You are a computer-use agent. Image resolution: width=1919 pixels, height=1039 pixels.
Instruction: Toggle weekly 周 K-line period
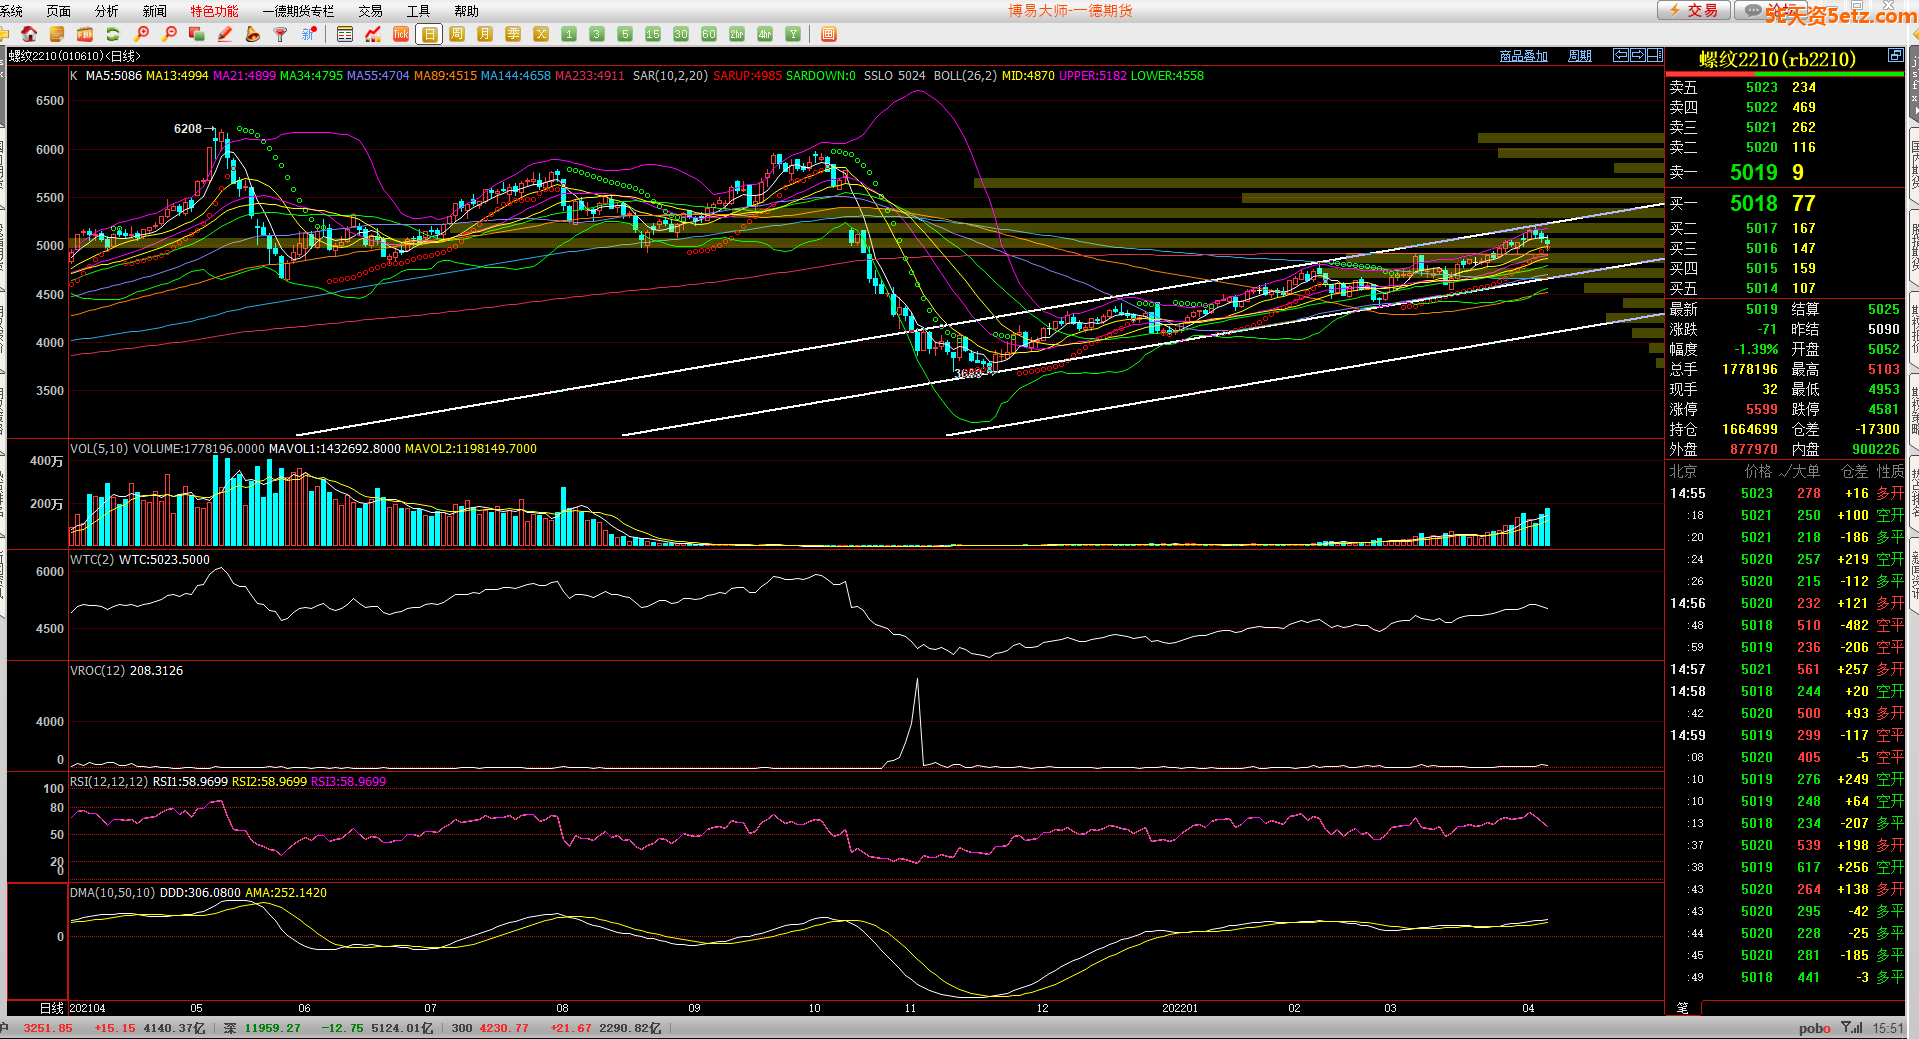click(x=457, y=34)
